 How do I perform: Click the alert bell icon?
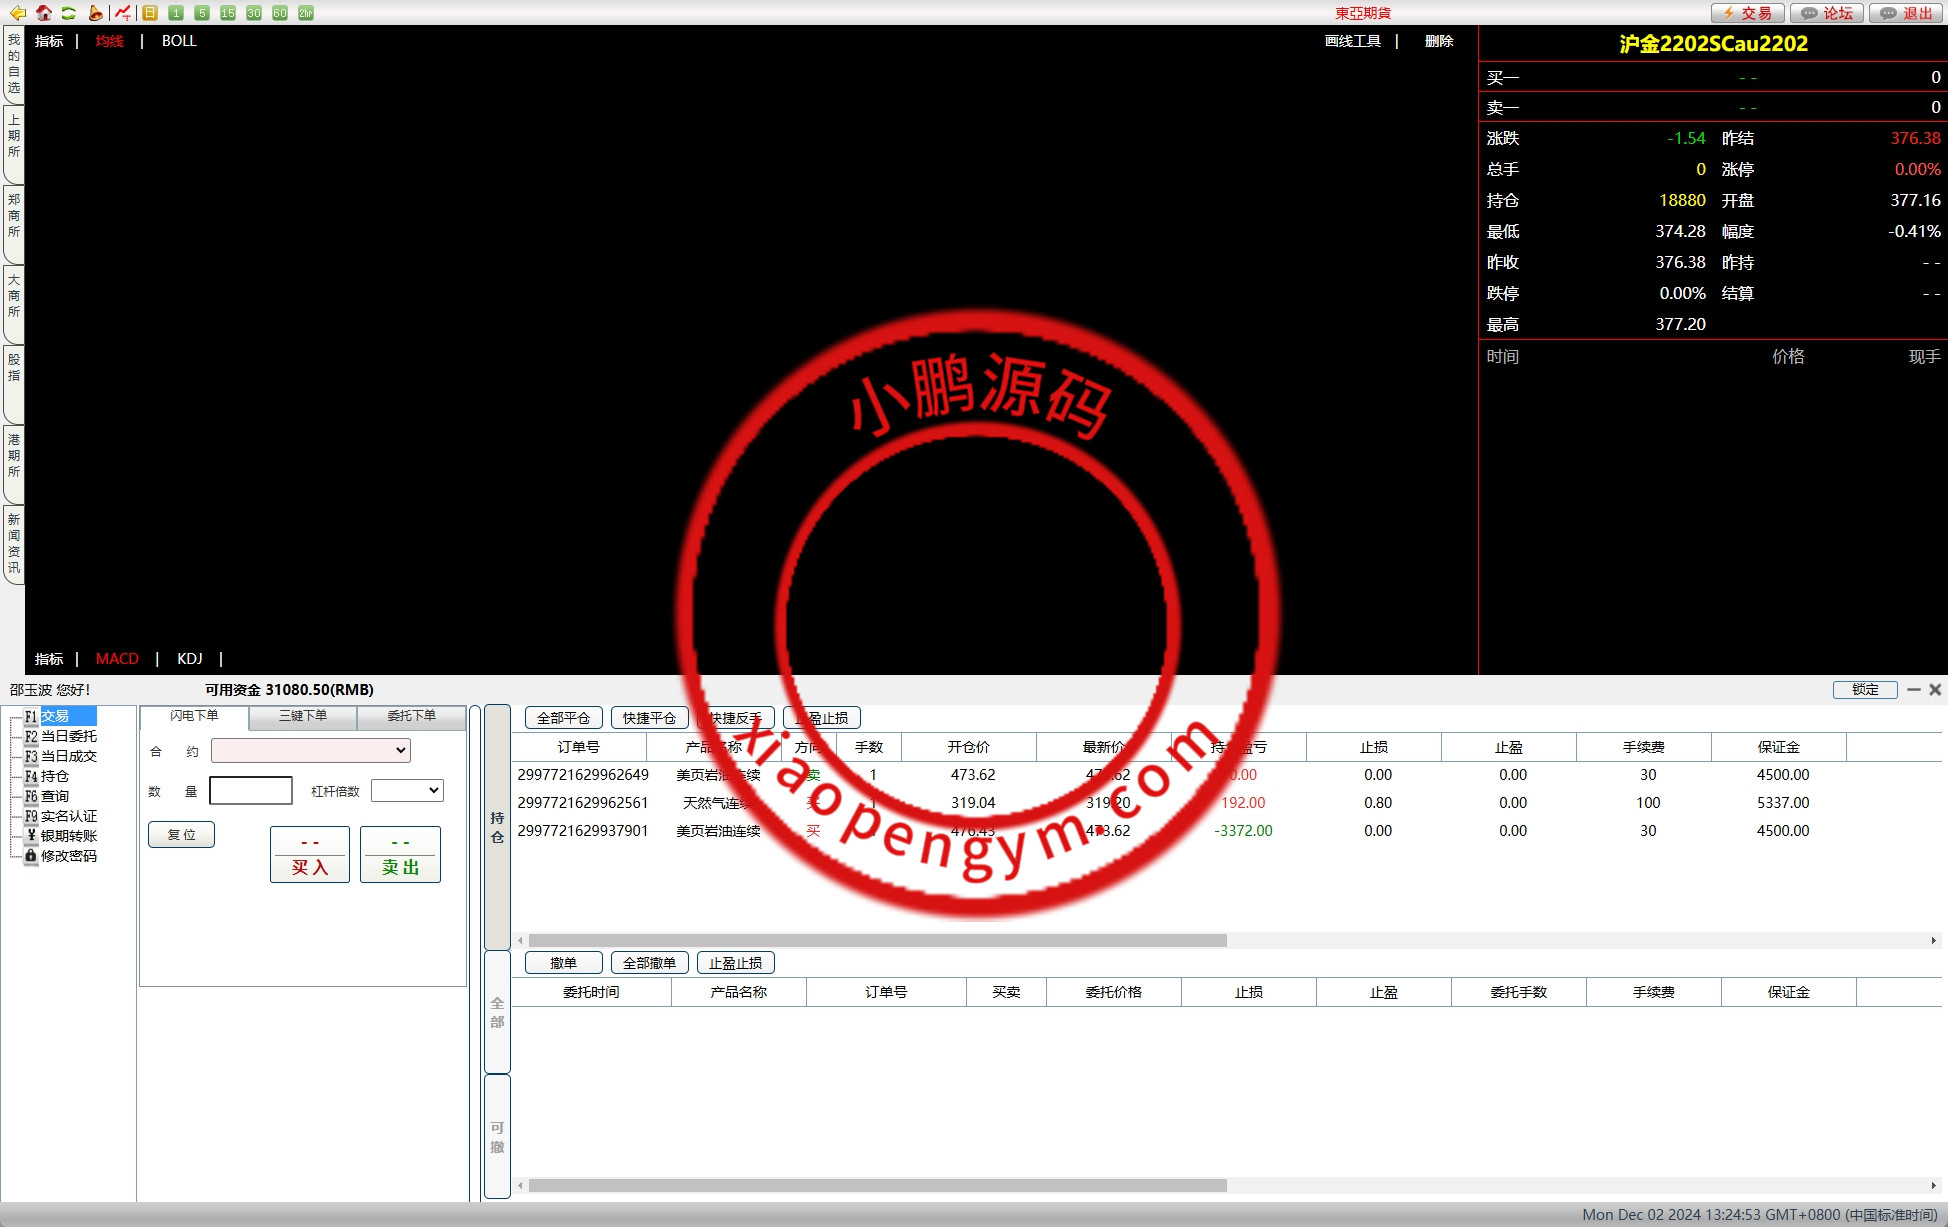[x=95, y=13]
